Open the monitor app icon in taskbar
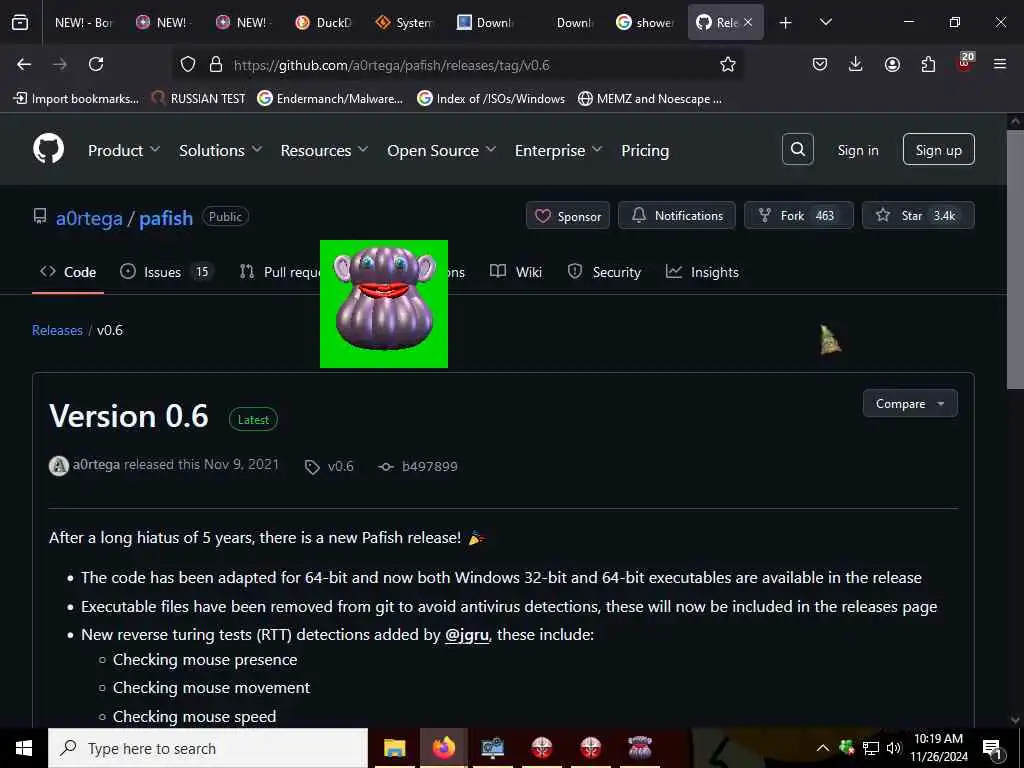This screenshot has width=1024, height=768. (x=492, y=748)
